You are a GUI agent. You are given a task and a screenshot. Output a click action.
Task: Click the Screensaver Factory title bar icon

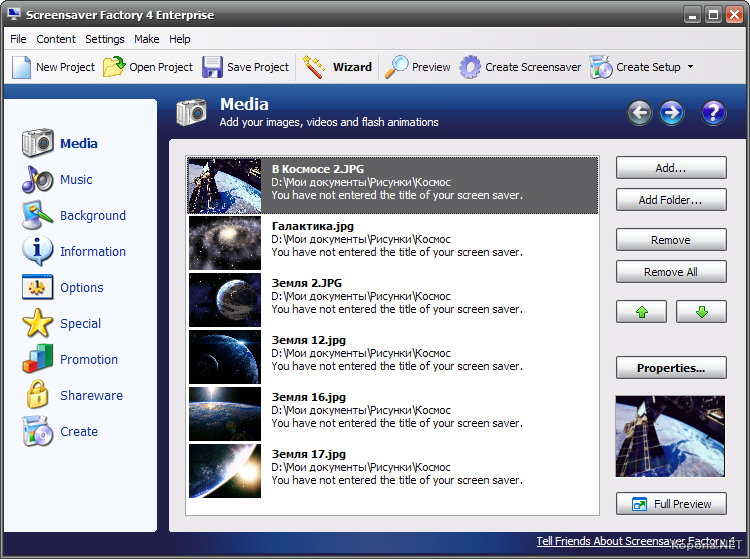[14, 14]
